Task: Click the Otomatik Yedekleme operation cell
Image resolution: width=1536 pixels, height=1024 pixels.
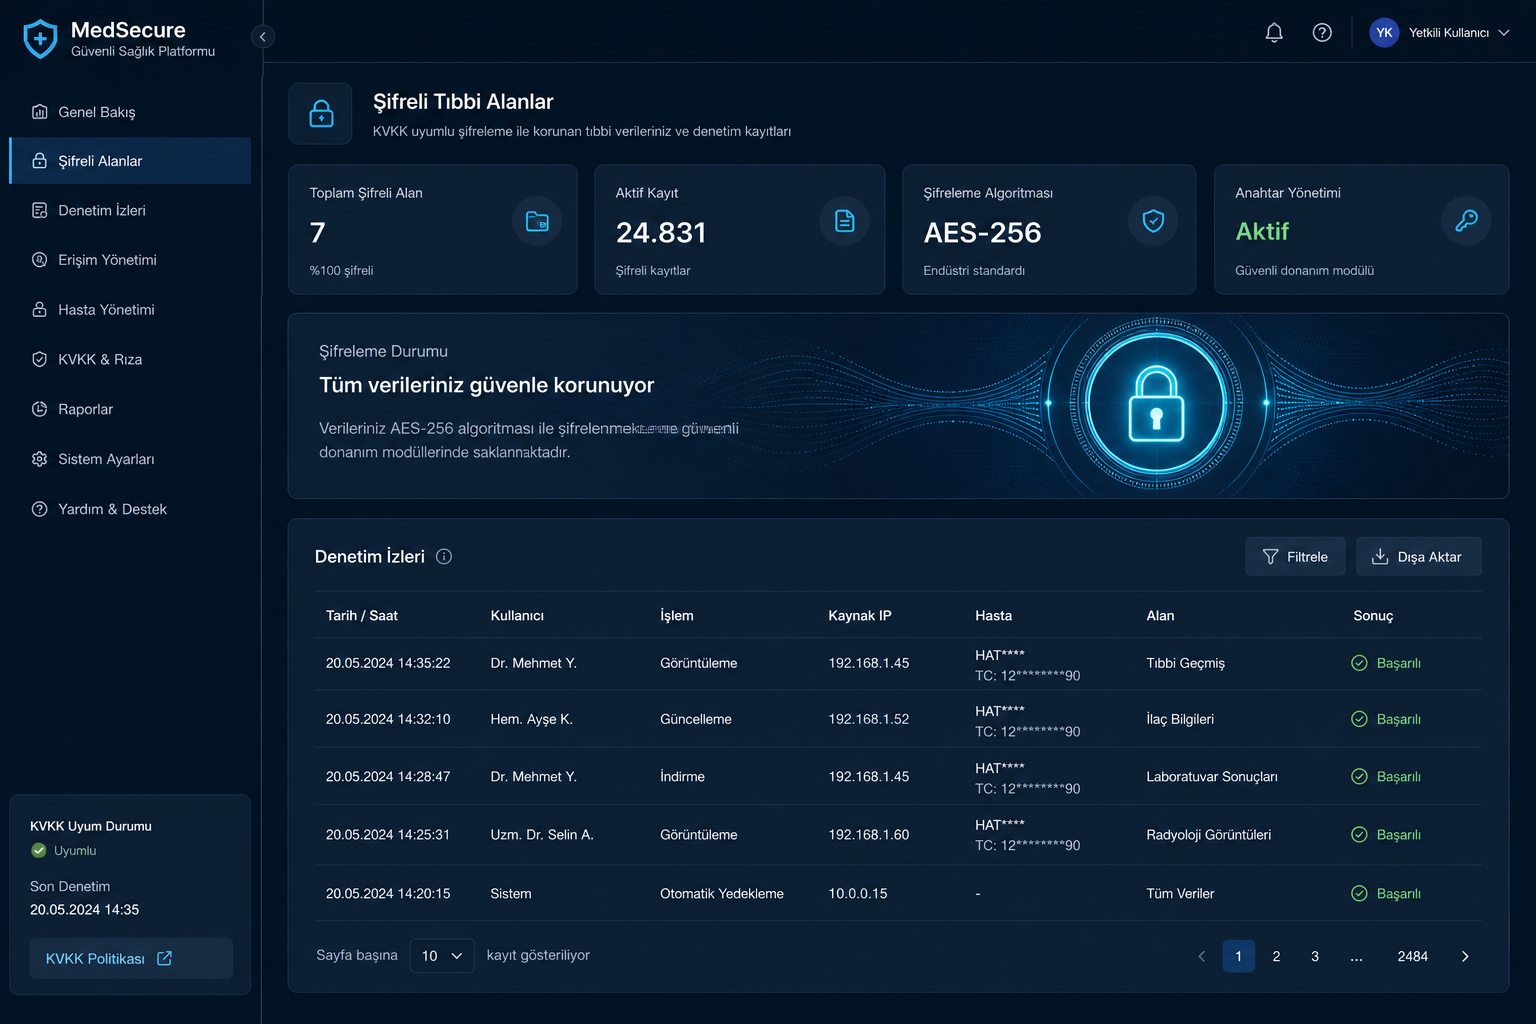Action: point(722,894)
